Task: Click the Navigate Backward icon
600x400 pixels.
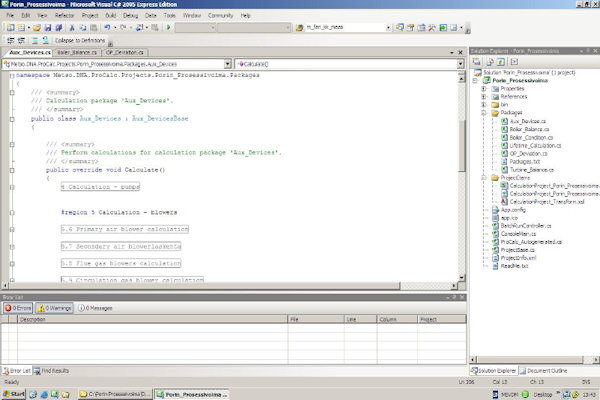Action: coord(139,28)
